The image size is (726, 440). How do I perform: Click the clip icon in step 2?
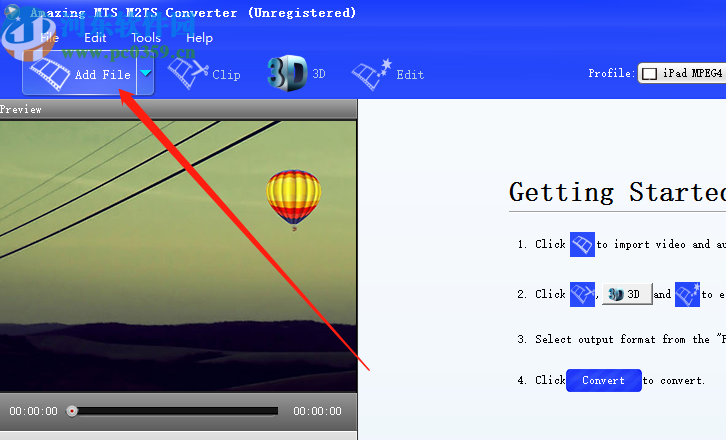coord(582,294)
